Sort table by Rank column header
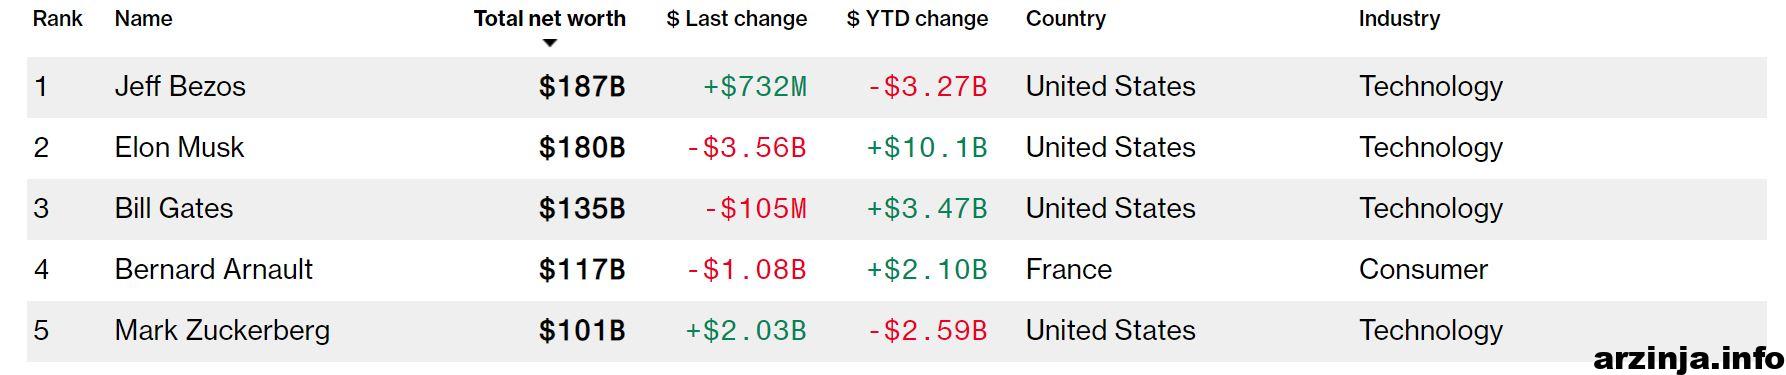This screenshot has width=1786, height=375. pos(58,19)
